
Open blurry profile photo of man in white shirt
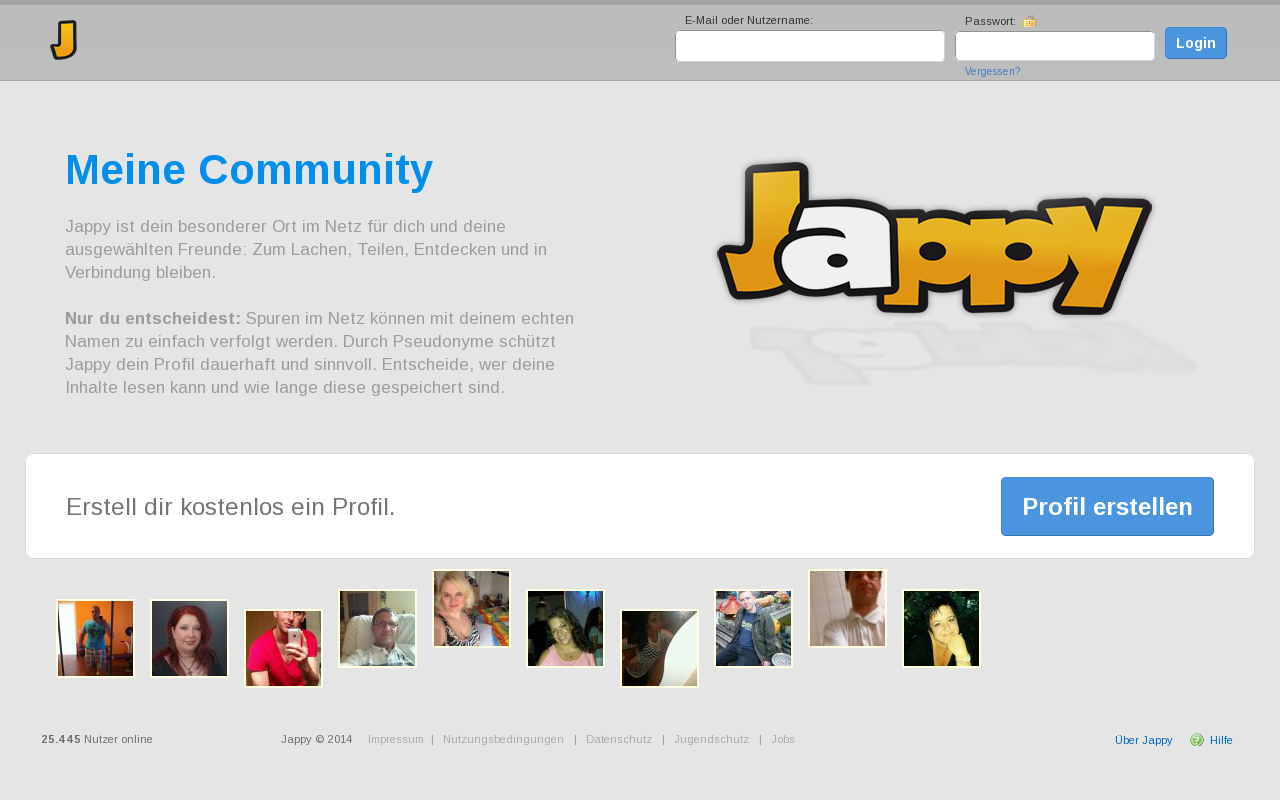pyautogui.click(x=847, y=608)
